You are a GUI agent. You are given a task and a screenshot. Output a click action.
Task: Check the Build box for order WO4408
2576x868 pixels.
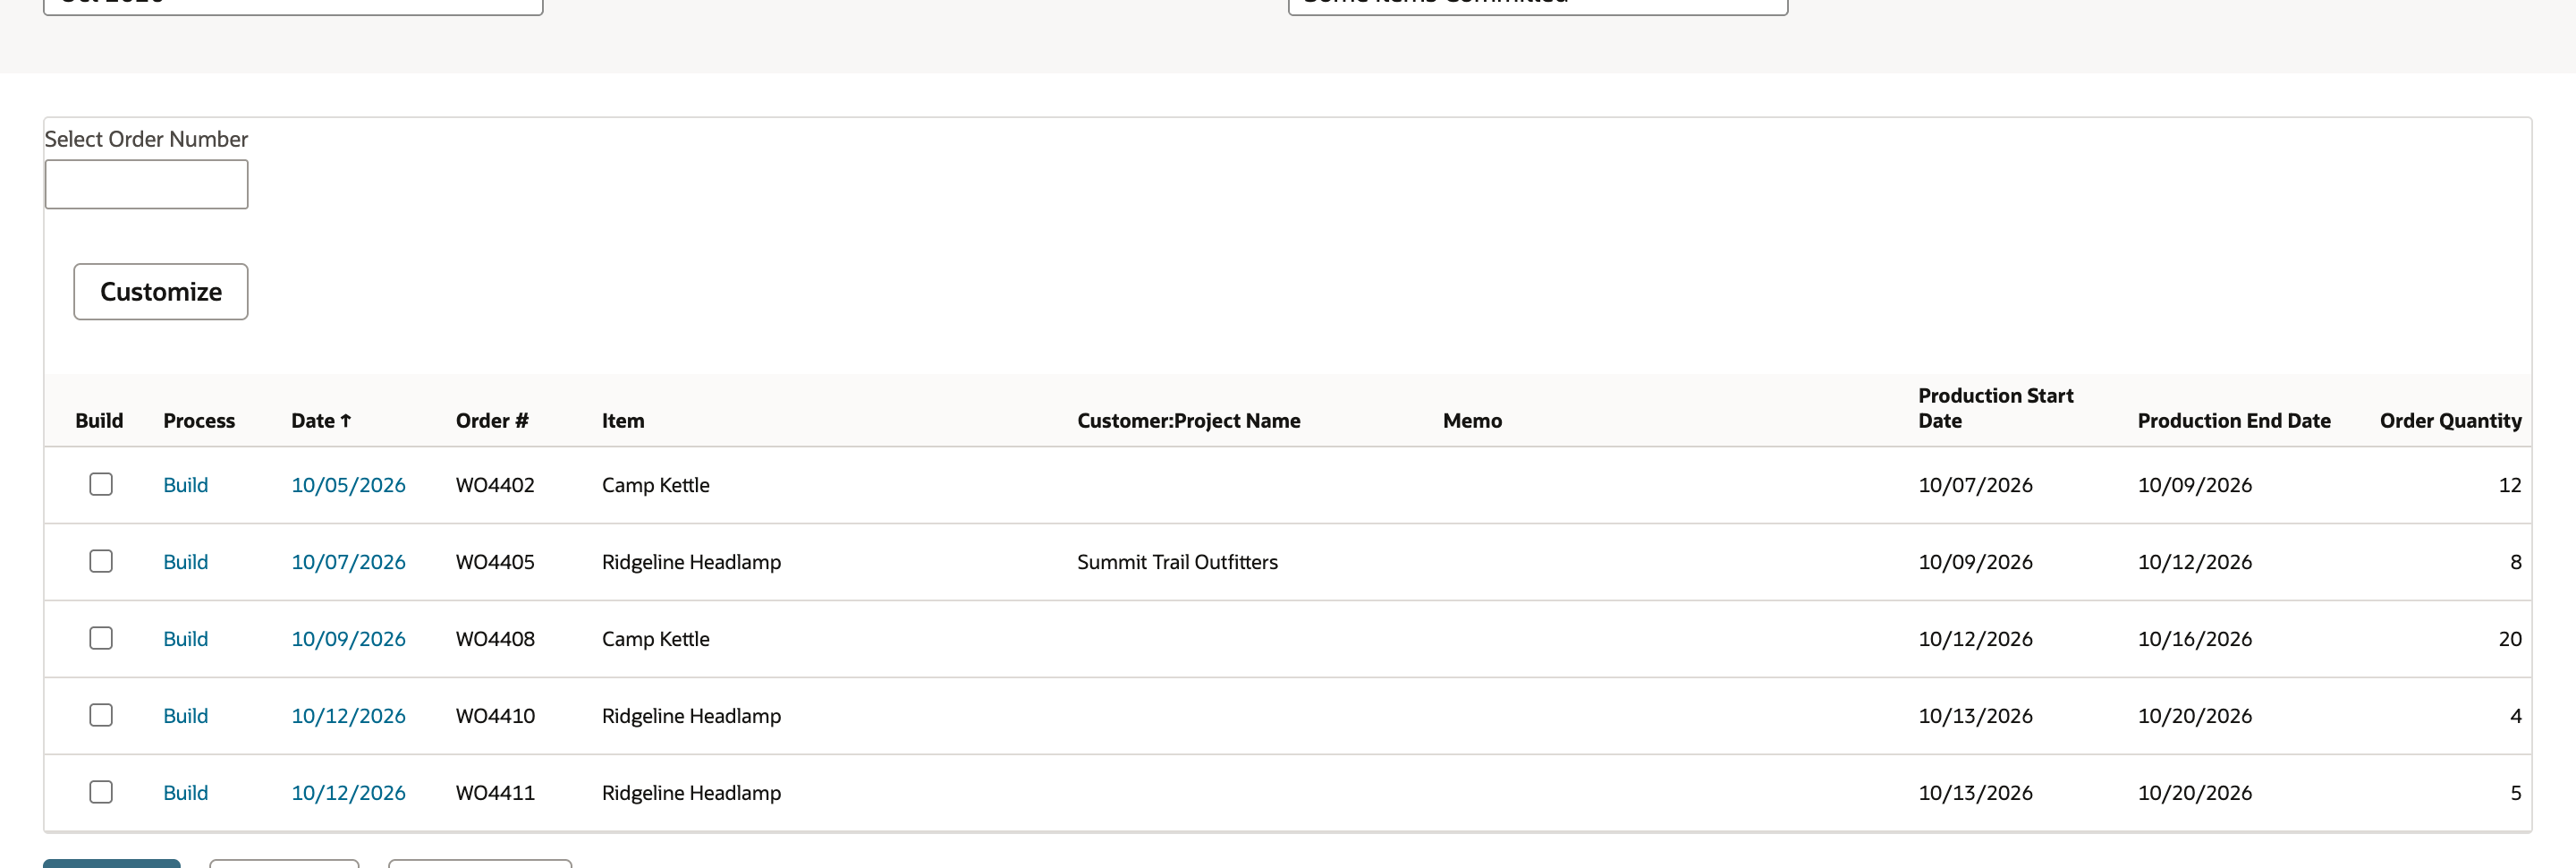pyautogui.click(x=101, y=638)
